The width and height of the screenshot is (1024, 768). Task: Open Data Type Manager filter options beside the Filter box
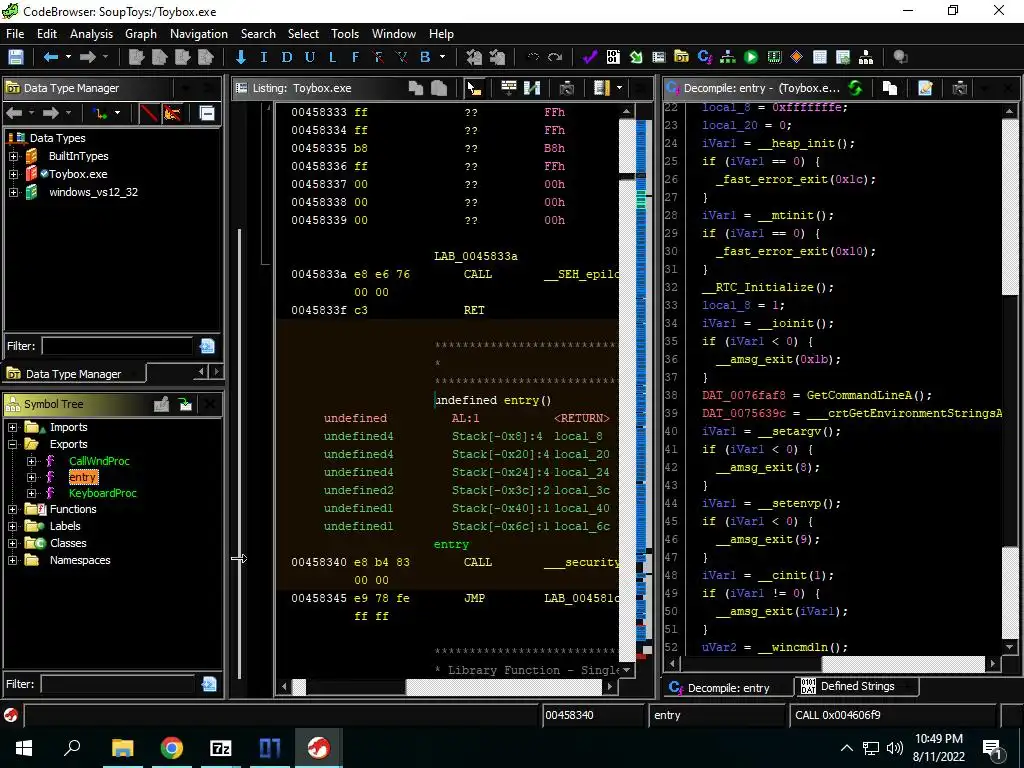pos(207,346)
